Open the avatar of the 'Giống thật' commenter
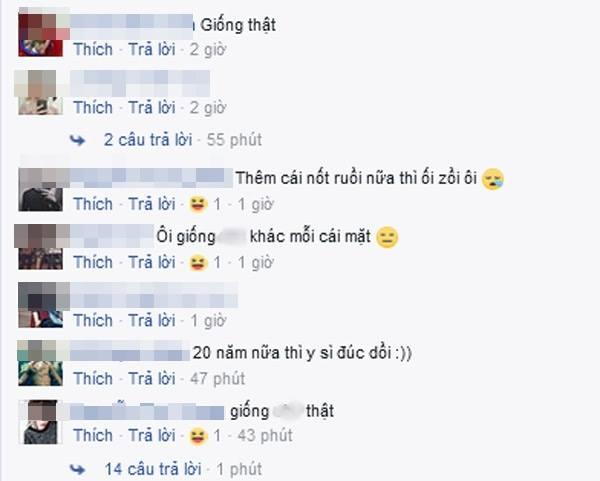Viewport: 600px width, 481px height. pyautogui.click(x=41, y=35)
